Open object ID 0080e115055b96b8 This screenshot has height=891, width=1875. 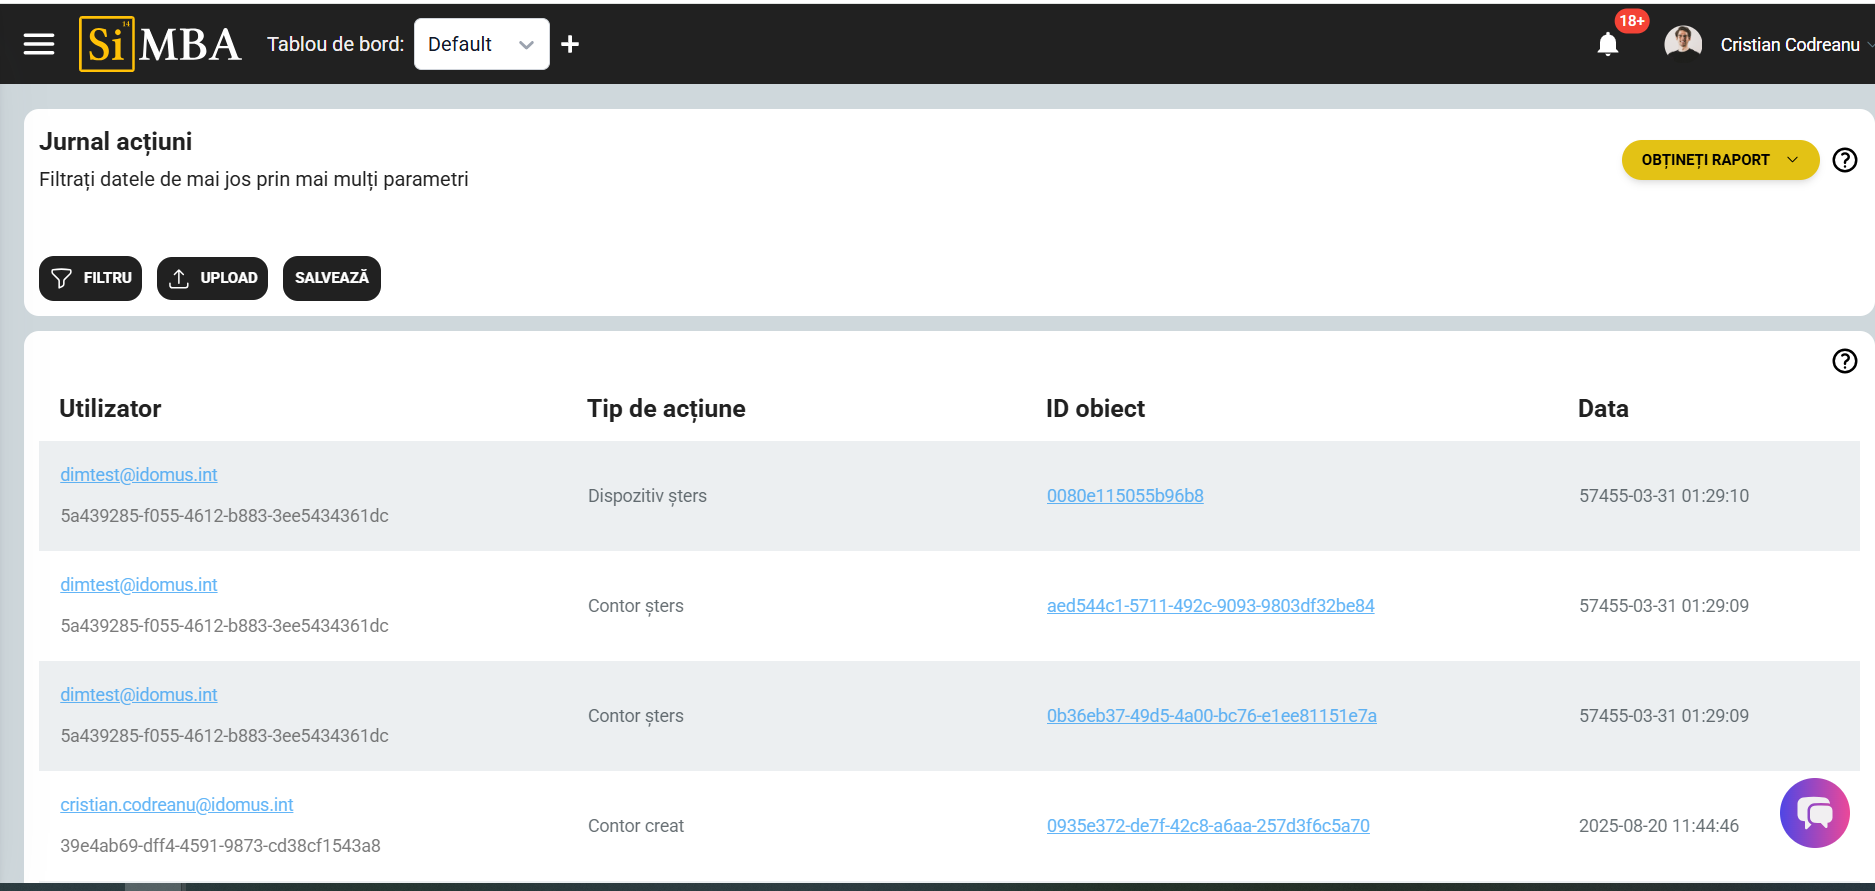coord(1125,496)
